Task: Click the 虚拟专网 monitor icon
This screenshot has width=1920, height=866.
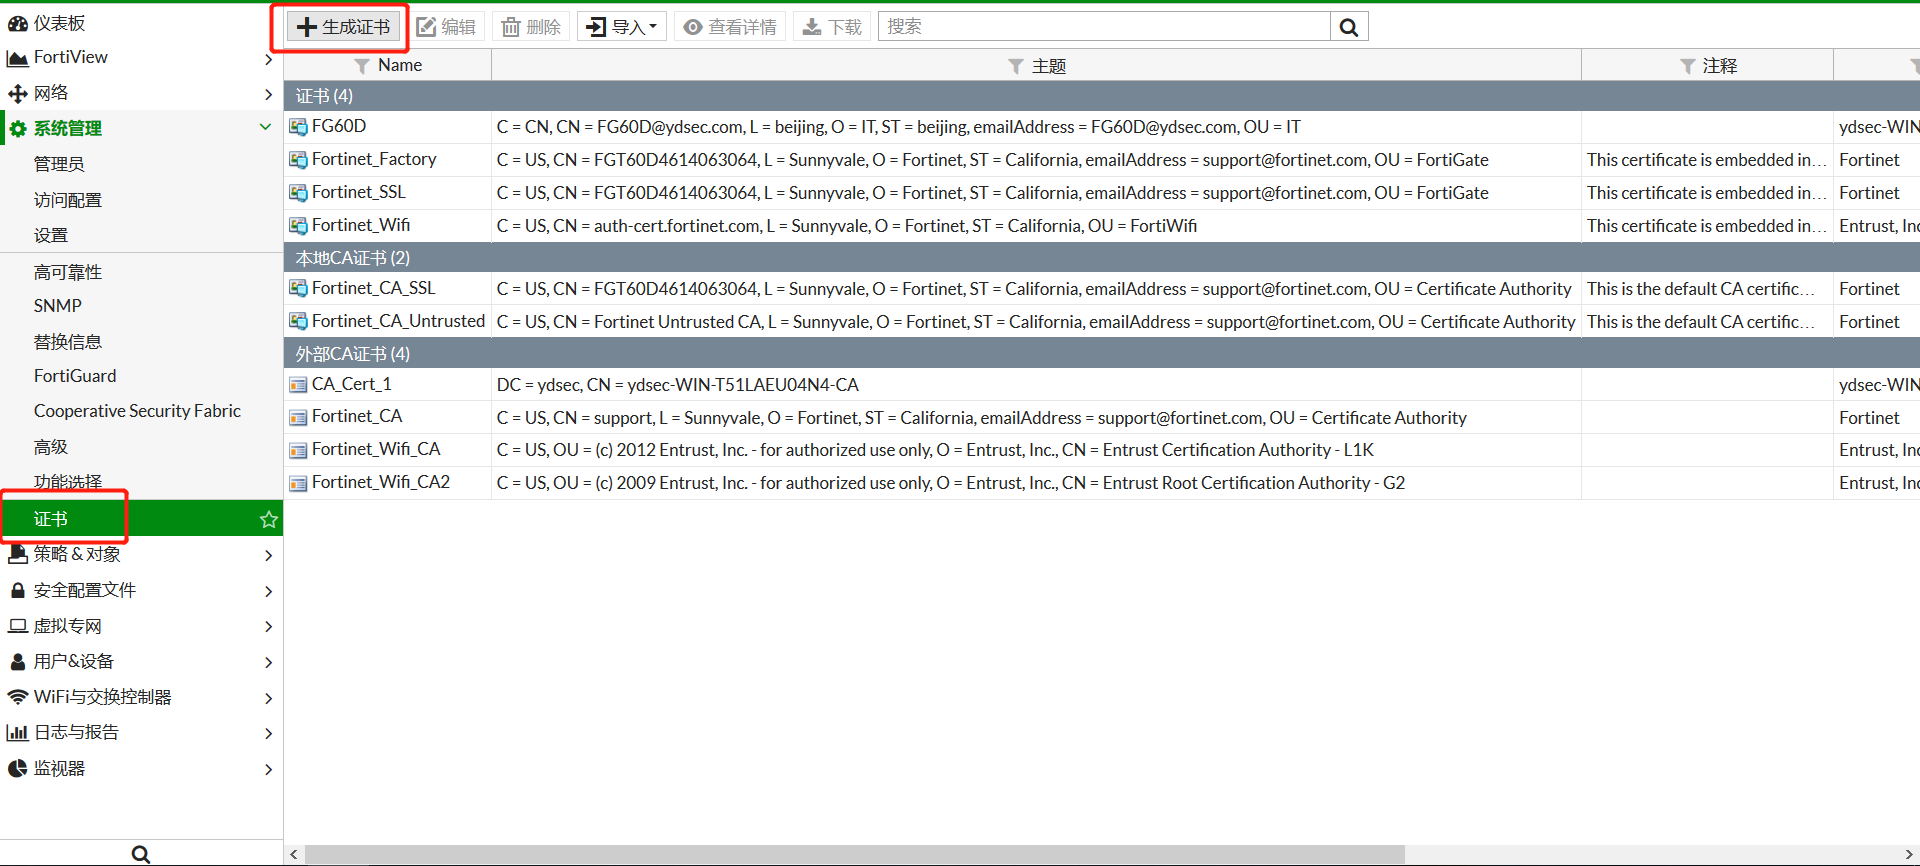Action: [17, 626]
